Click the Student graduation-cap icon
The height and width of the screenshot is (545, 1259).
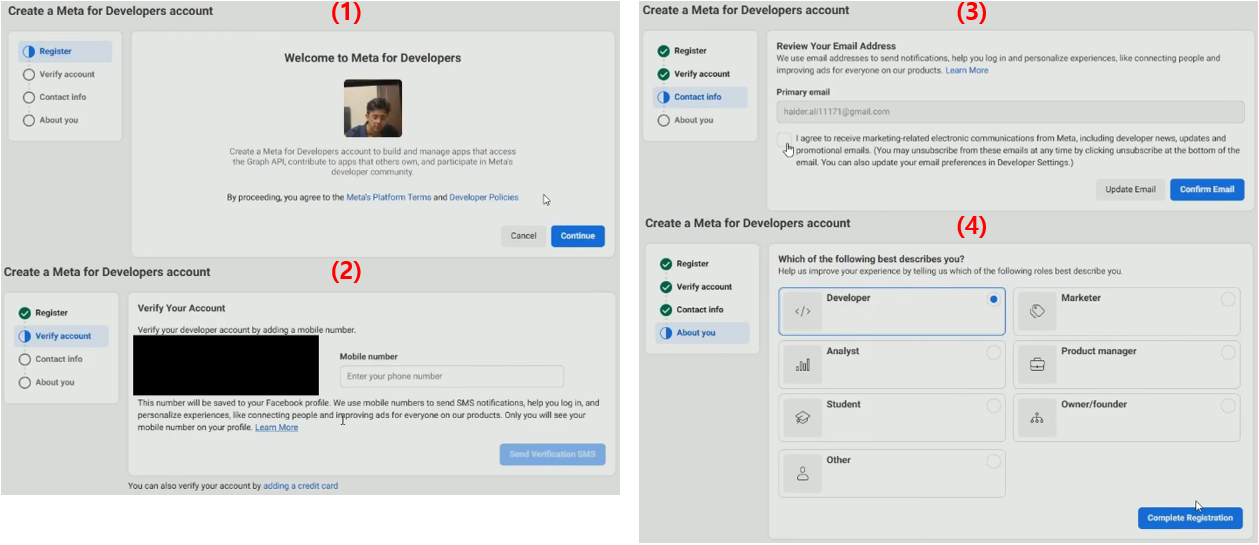803,418
